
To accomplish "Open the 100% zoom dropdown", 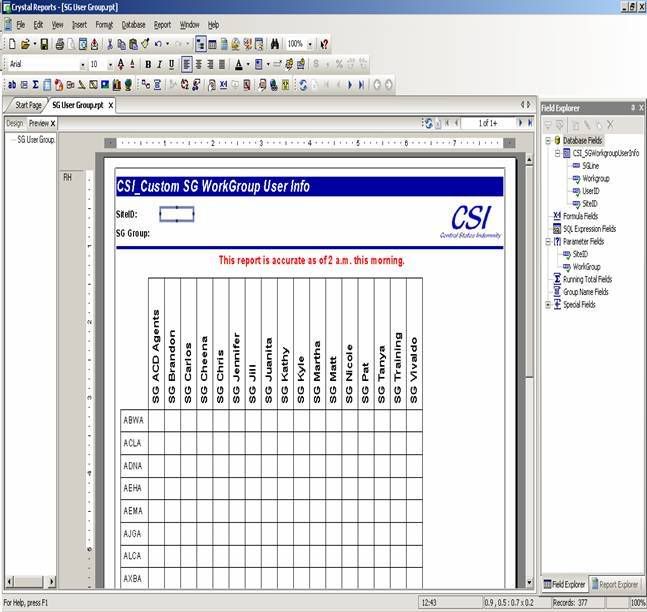I will tap(309, 44).
